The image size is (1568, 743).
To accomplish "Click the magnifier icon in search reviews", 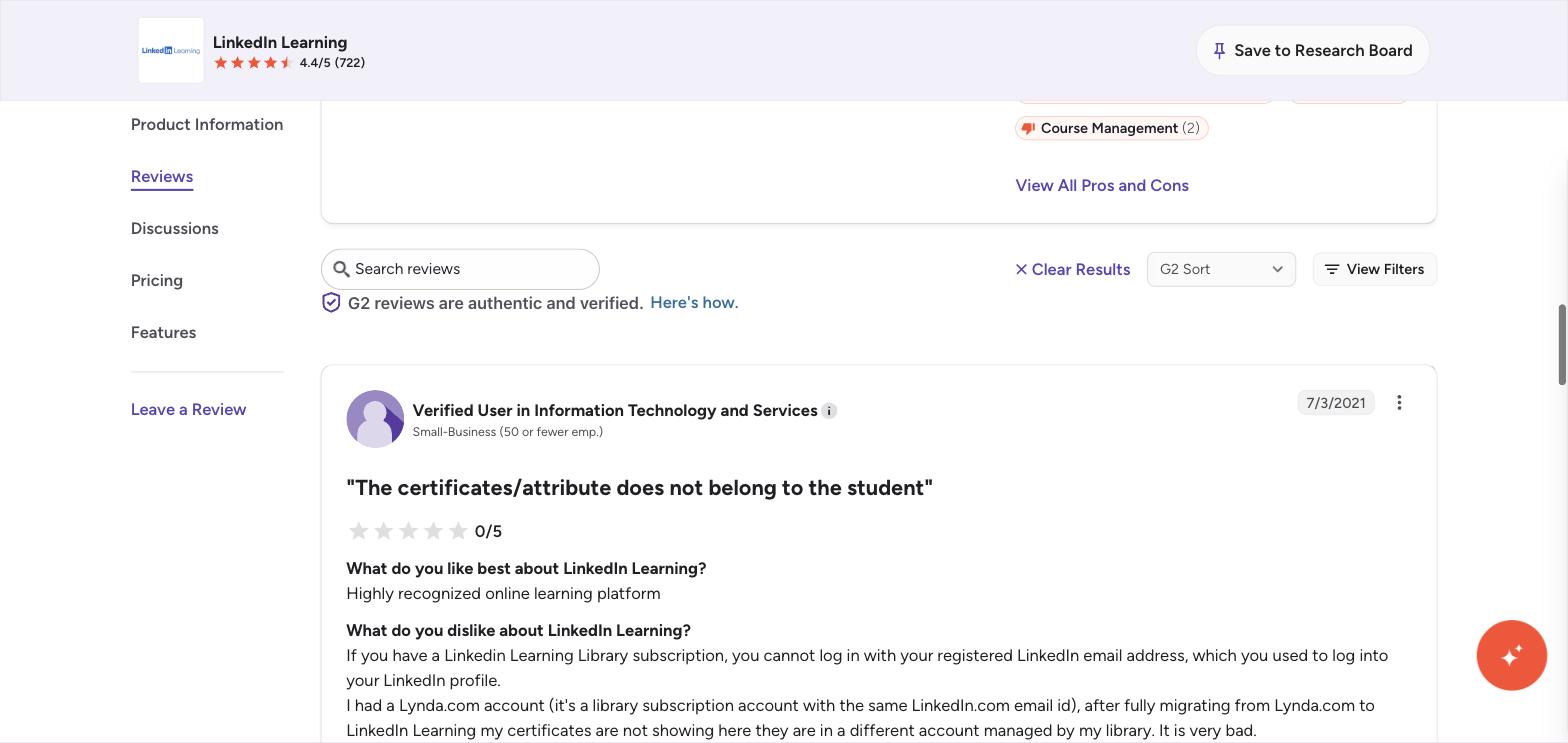I will (x=341, y=269).
